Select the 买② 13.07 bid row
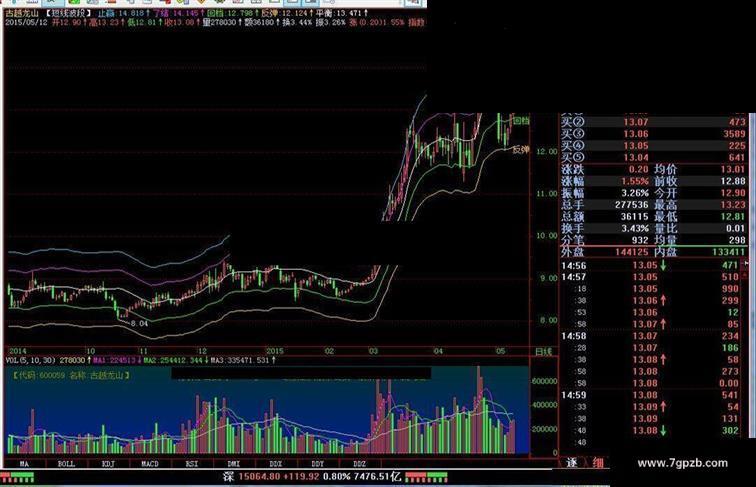 click(654, 122)
